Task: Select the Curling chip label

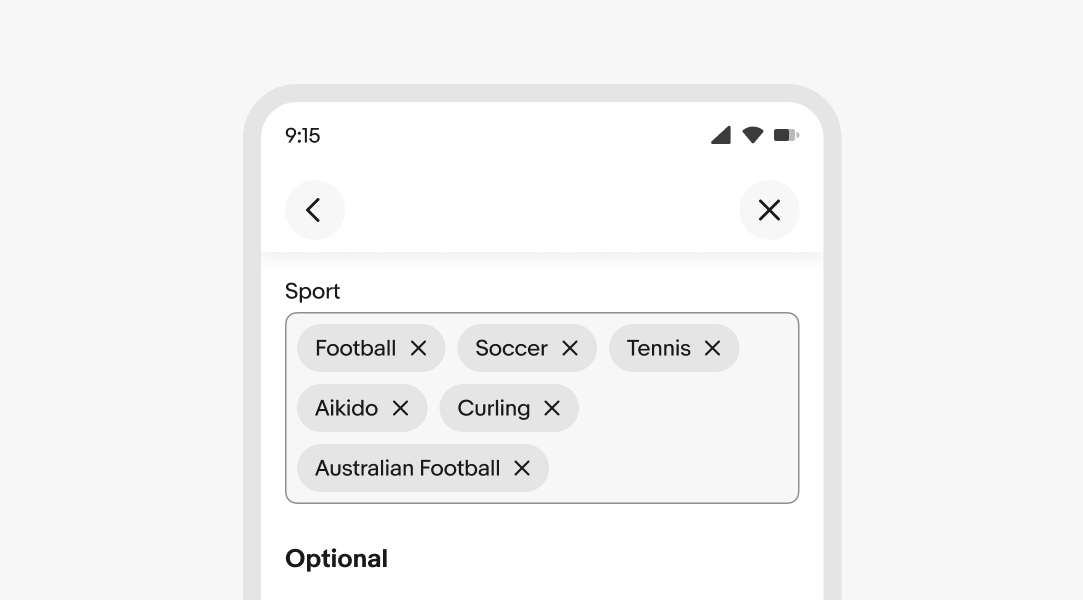Action: 494,409
